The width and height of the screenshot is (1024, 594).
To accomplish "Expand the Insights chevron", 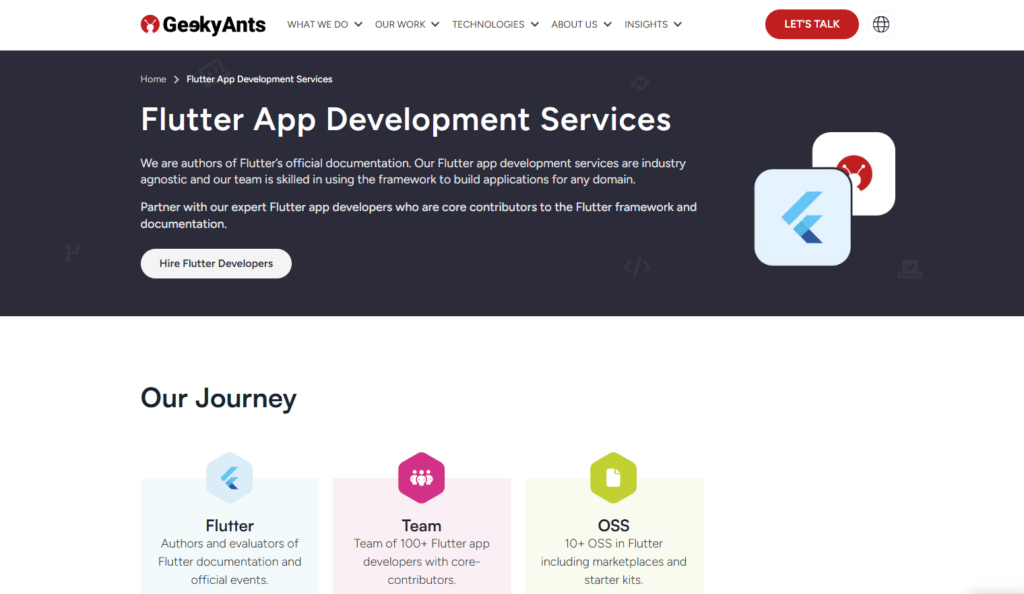I will pos(678,25).
